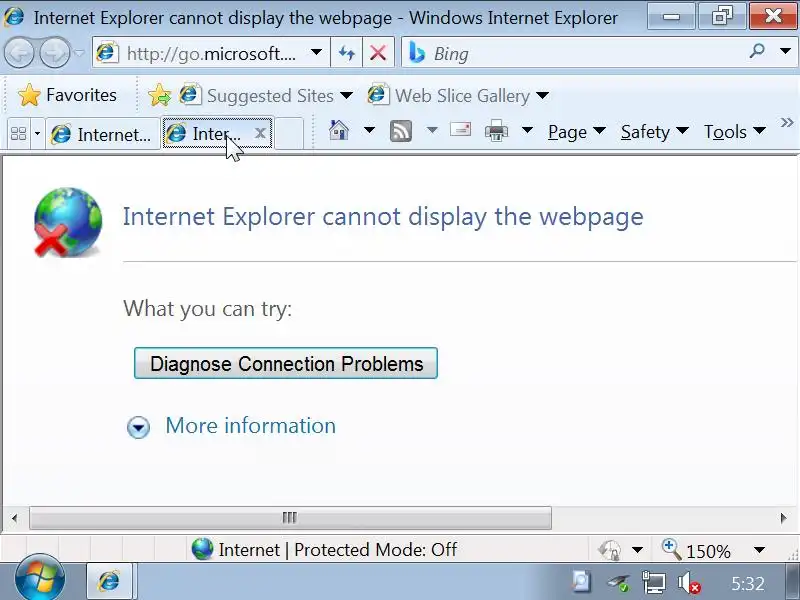Stop loading with the red X icon
Screen dimensions: 800x600
click(378, 53)
